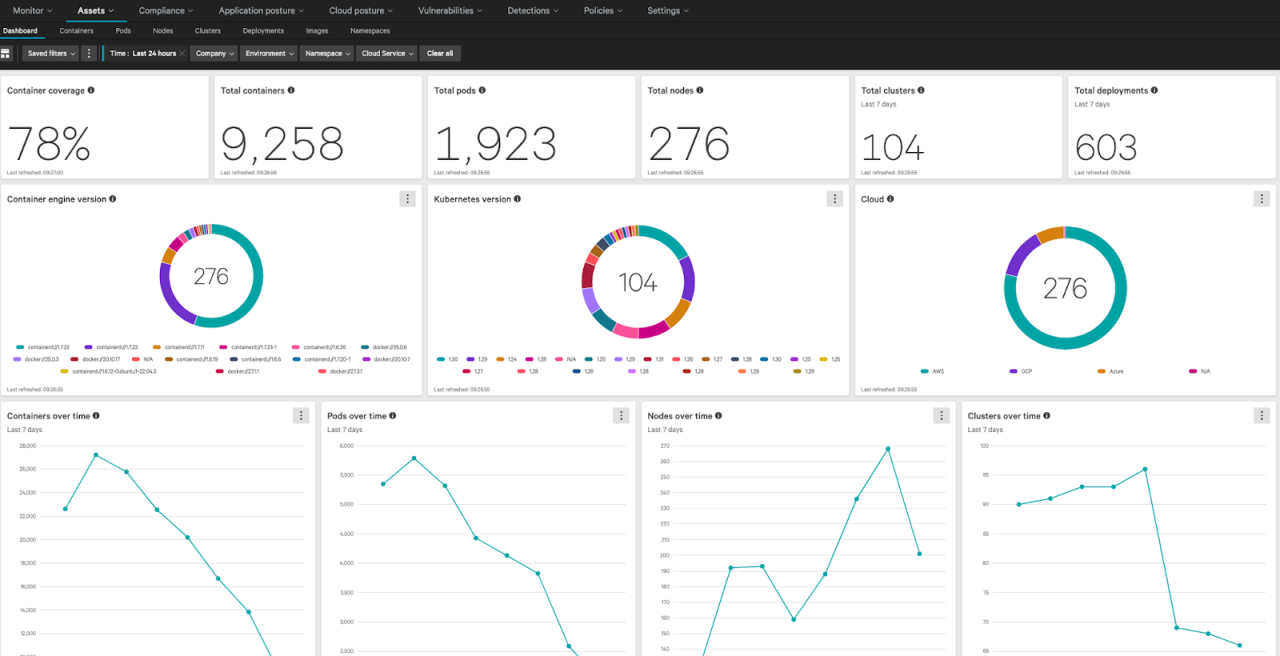The height and width of the screenshot is (656, 1280).
Task: Open the Namespace filter dropdown
Action: (x=326, y=53)
